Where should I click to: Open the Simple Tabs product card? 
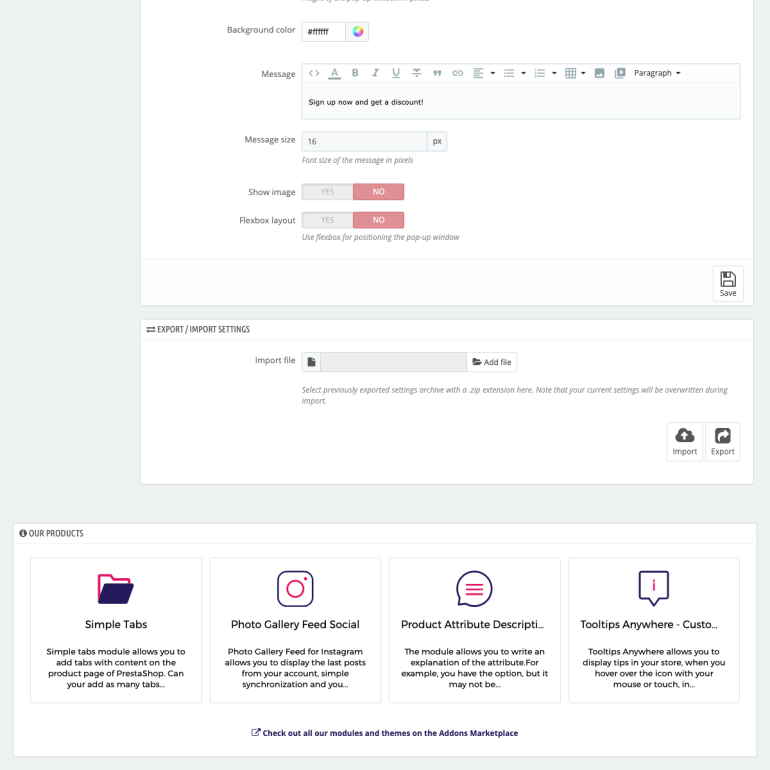click(x=116, y=630)
